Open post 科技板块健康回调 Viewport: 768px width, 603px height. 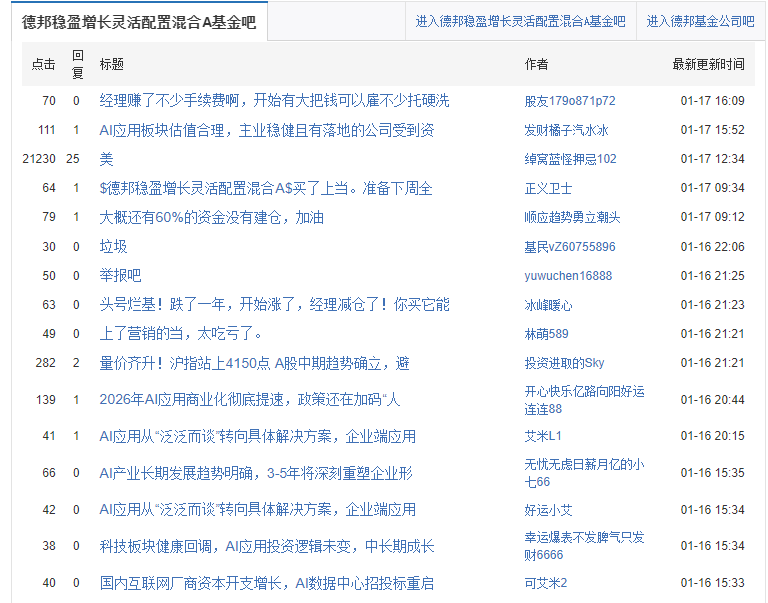click(267, 546)
